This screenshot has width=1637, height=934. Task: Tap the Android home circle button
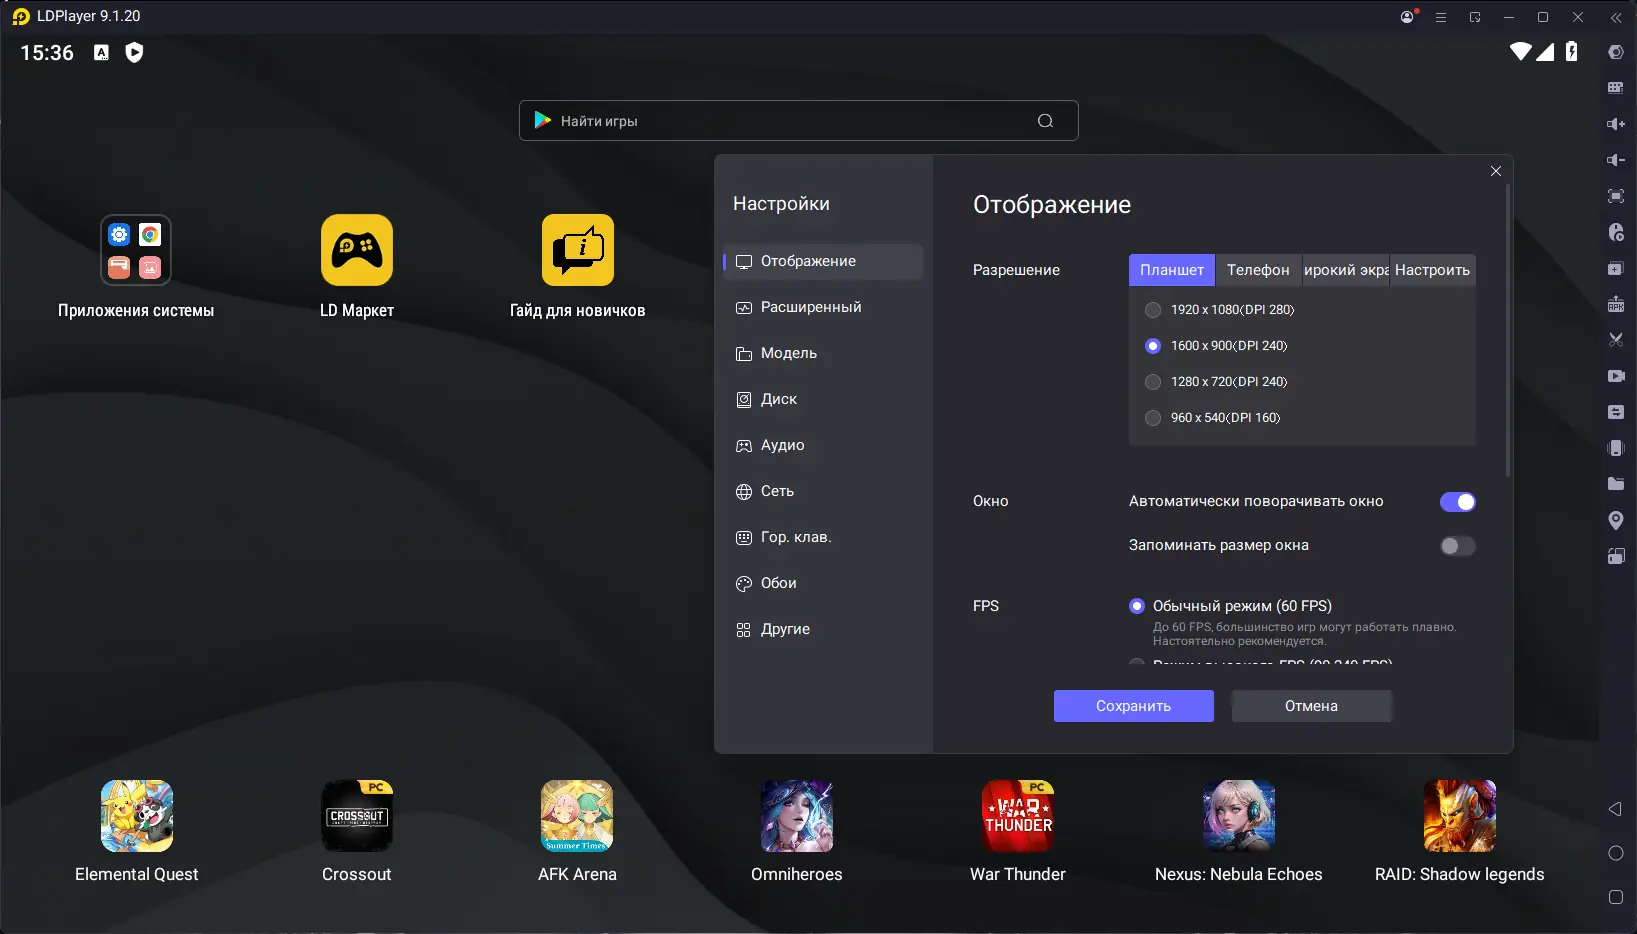(x=1615, y=853)
